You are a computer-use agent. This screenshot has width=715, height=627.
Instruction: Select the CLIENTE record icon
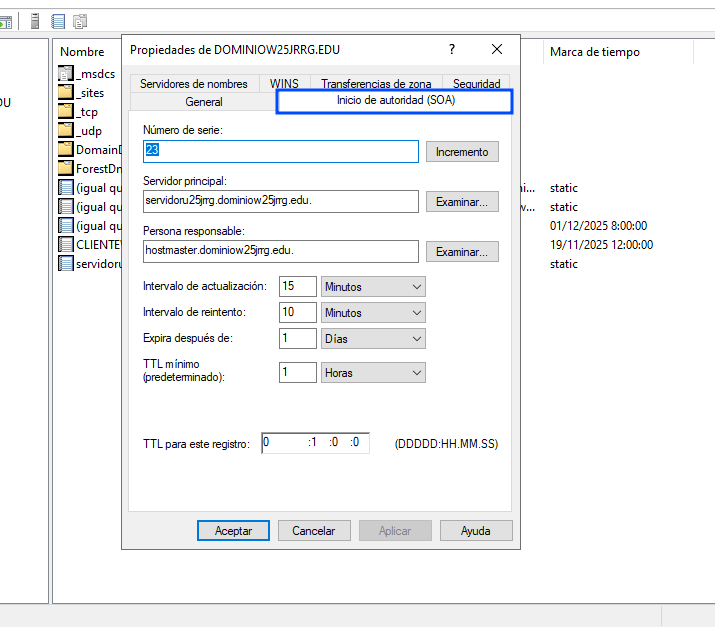point(66,244)
